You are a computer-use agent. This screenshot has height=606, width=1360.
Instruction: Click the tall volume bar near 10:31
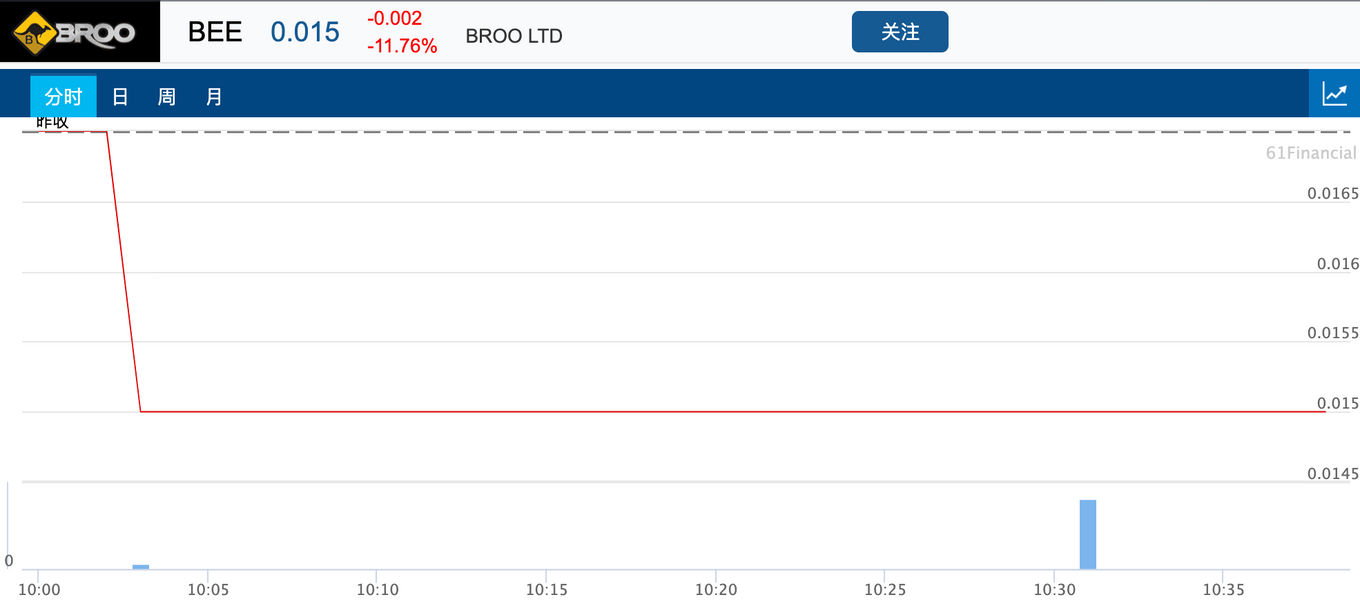[x=1088, y=534]
